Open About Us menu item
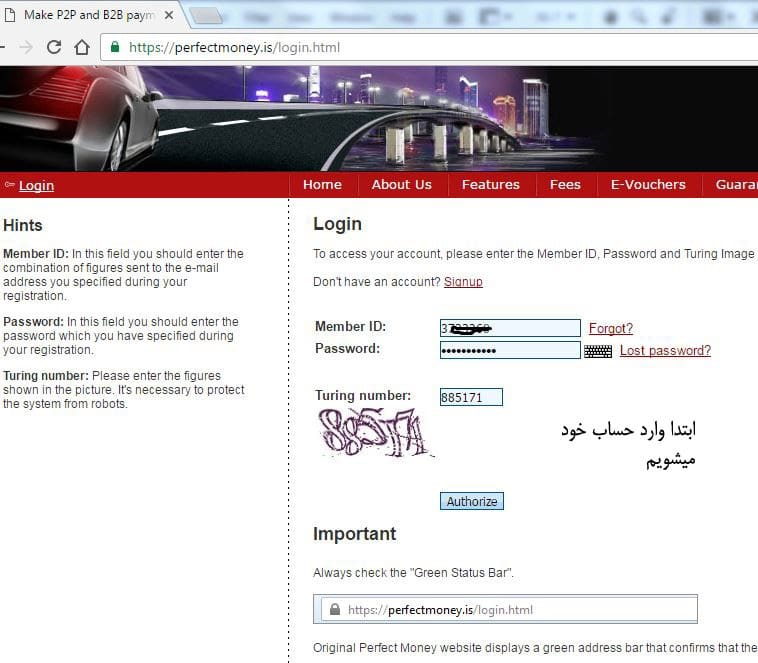The width and height of the screenshot is (758, 663). tap(401, 184)
